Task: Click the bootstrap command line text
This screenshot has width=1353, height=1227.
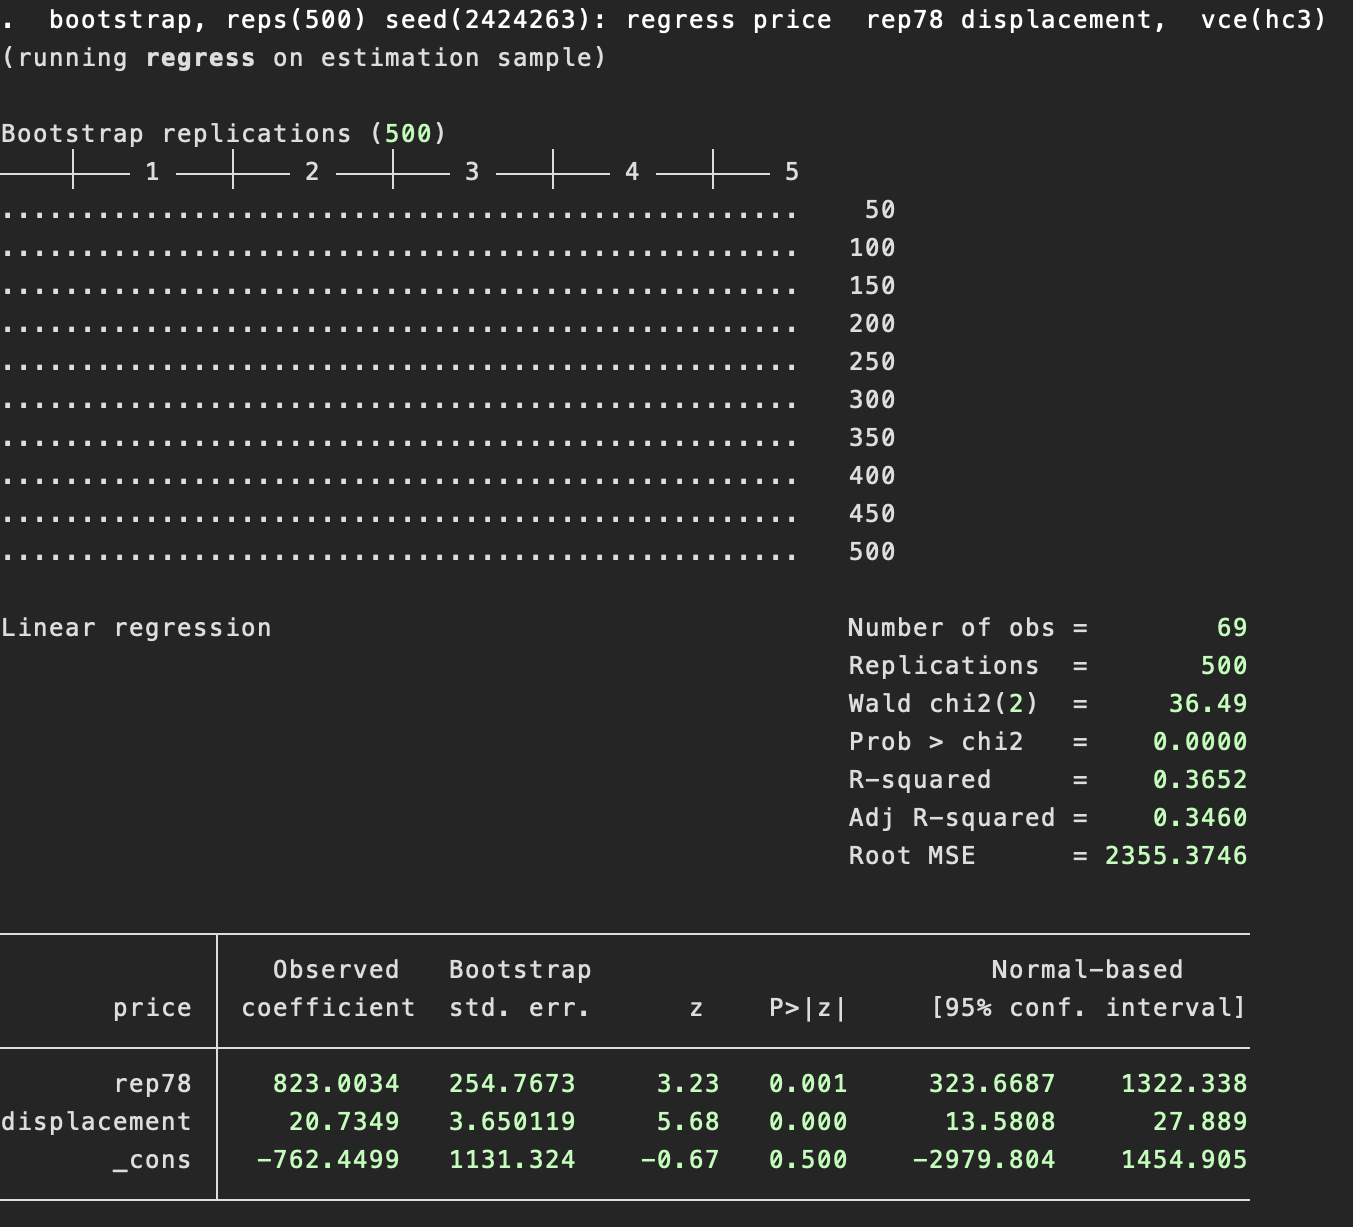Action: tap(687, 20)
